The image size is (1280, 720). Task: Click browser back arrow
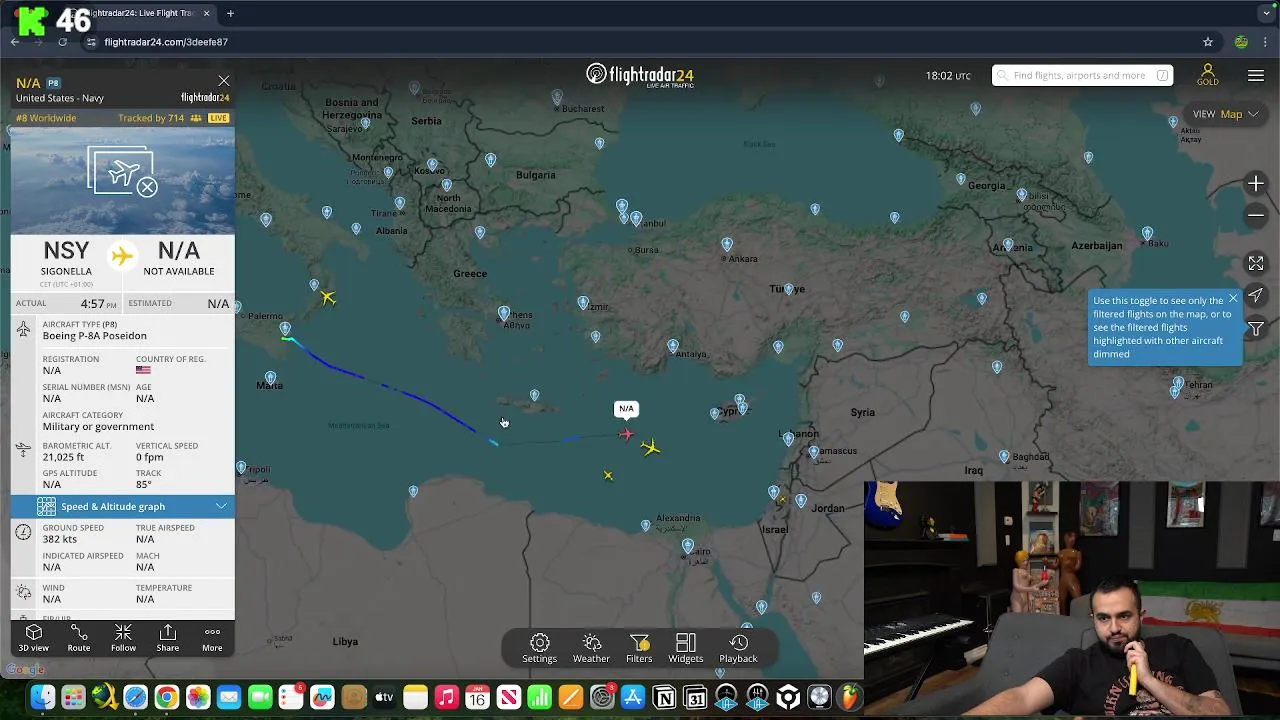pyautogui.click(x=15, y=42)
